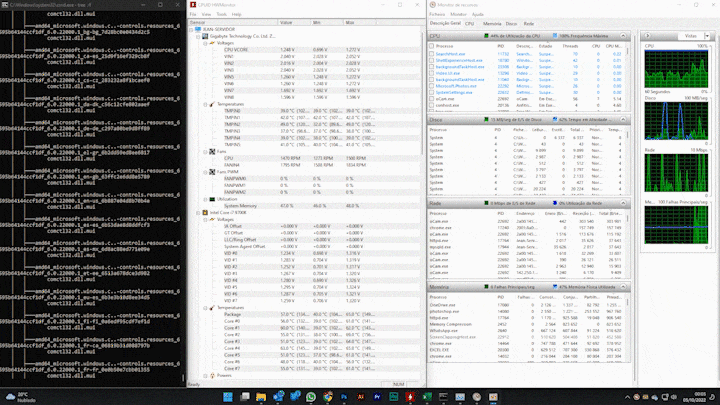Open the Vistas dropdown in graphs pane
Screen dimensions: 720x405
coord(708,36)
